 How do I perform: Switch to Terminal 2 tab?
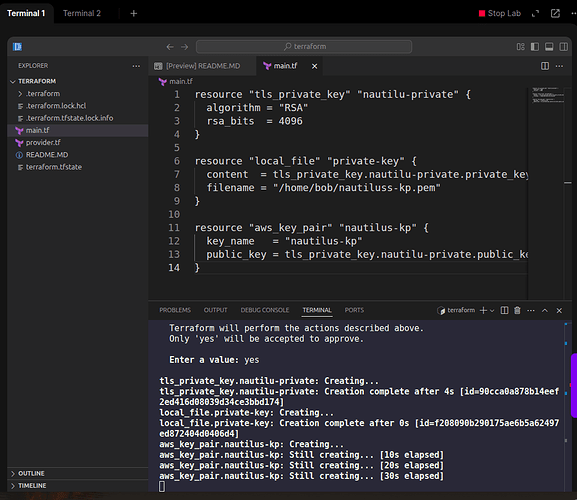tap(82, 13)
